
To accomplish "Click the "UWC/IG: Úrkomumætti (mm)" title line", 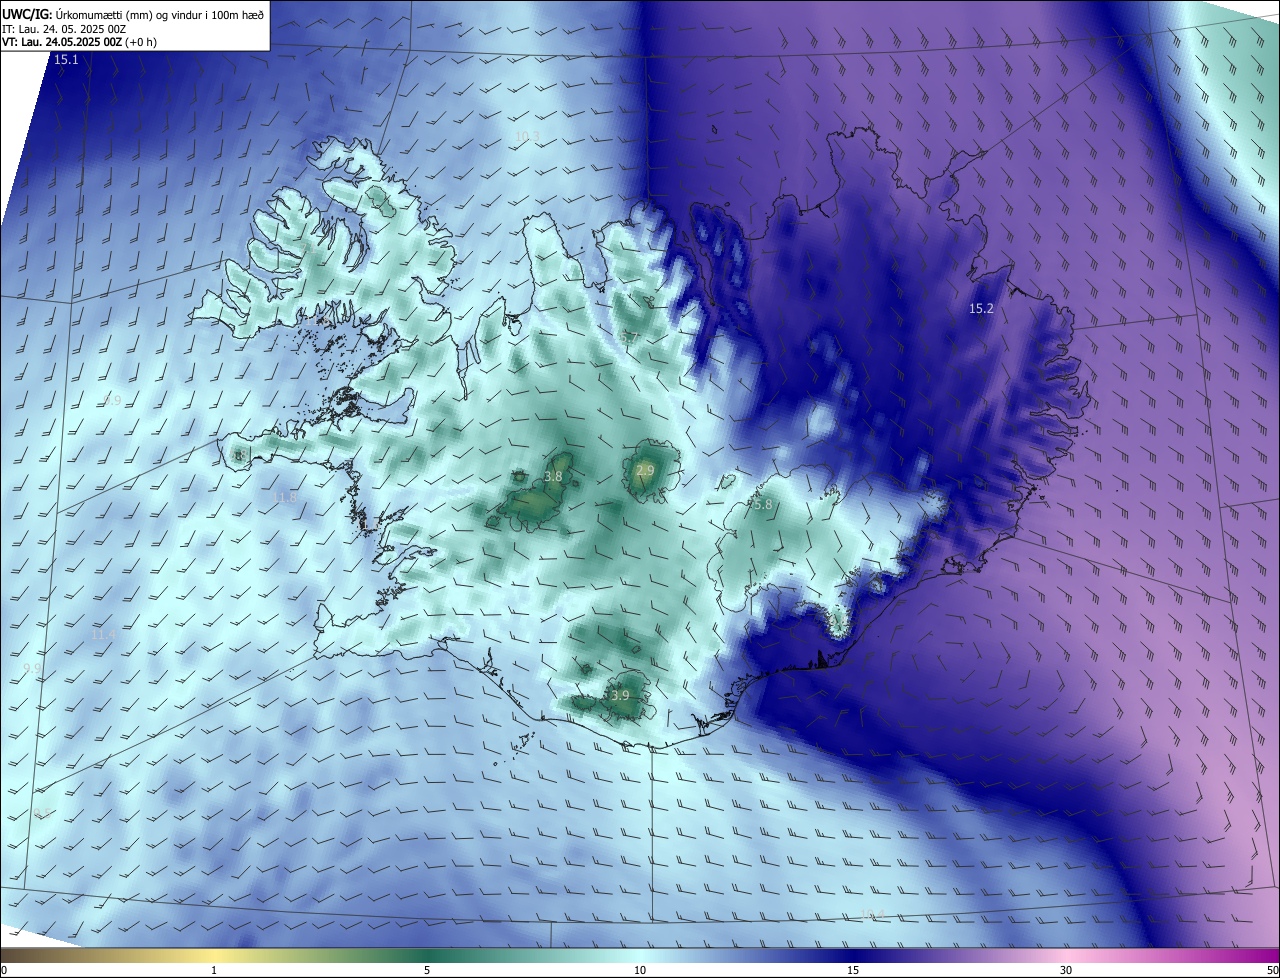I will click(x=133, y=13).
